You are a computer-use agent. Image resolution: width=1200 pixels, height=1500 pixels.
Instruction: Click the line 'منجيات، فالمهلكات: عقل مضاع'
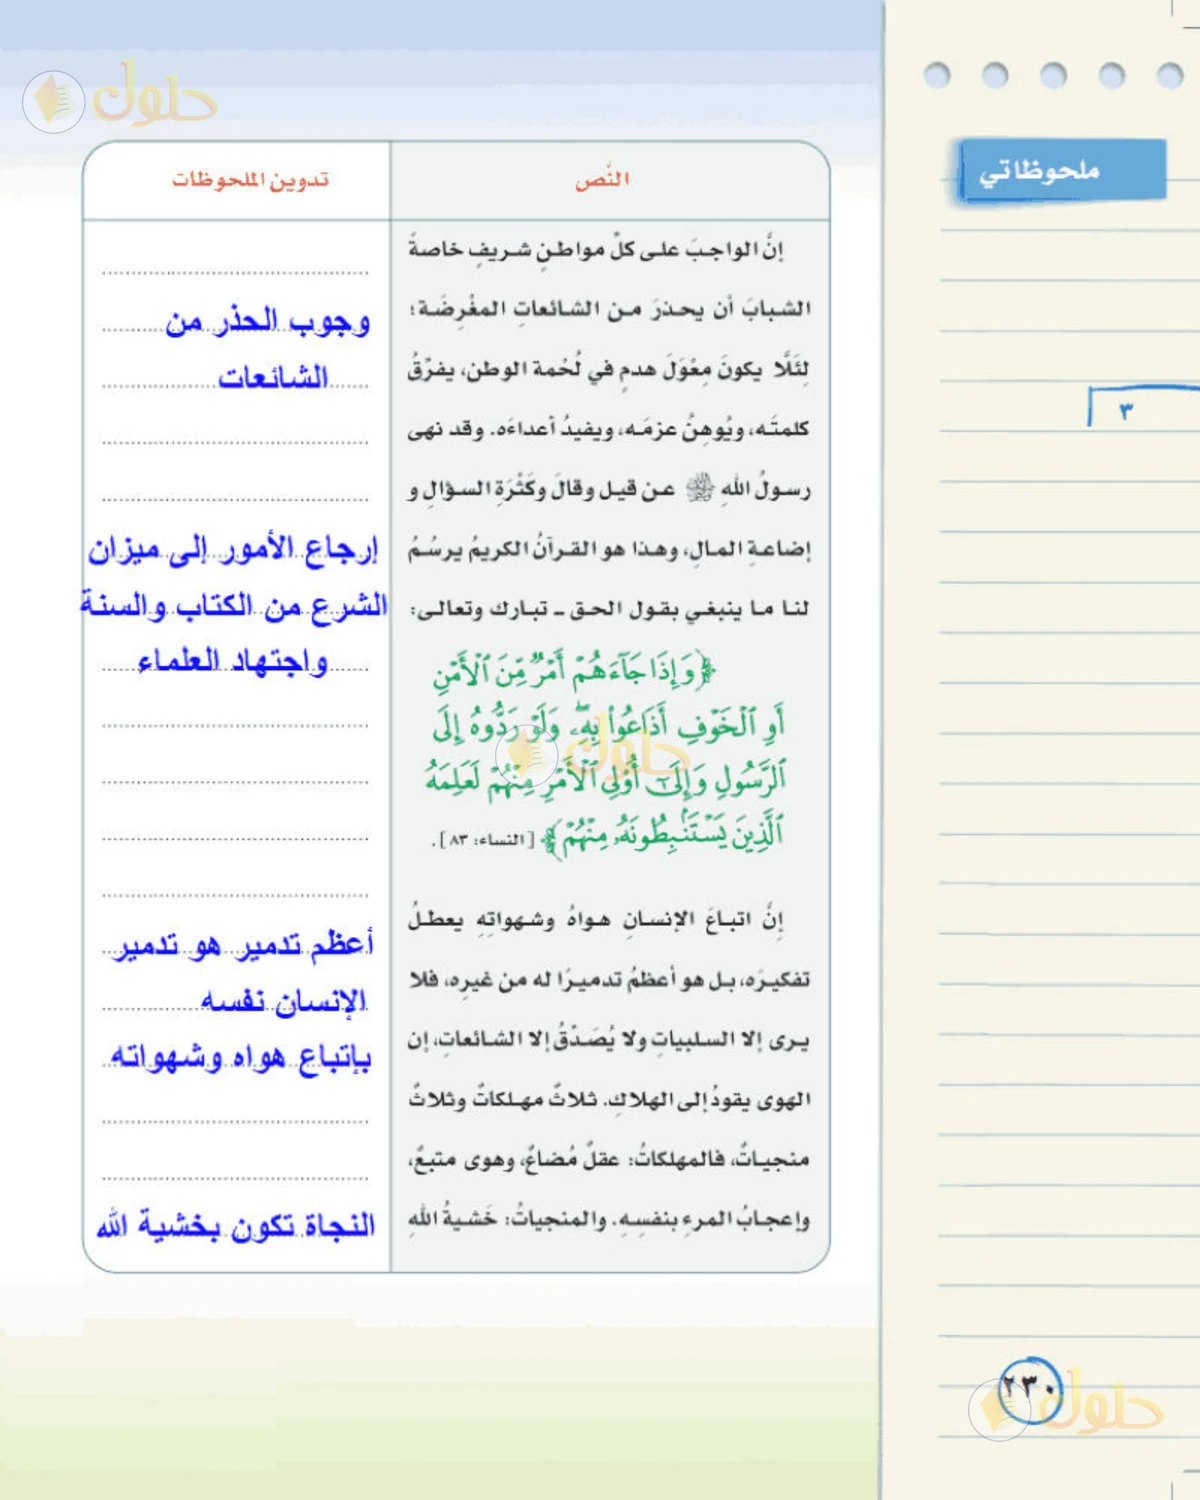point(608,1159)
